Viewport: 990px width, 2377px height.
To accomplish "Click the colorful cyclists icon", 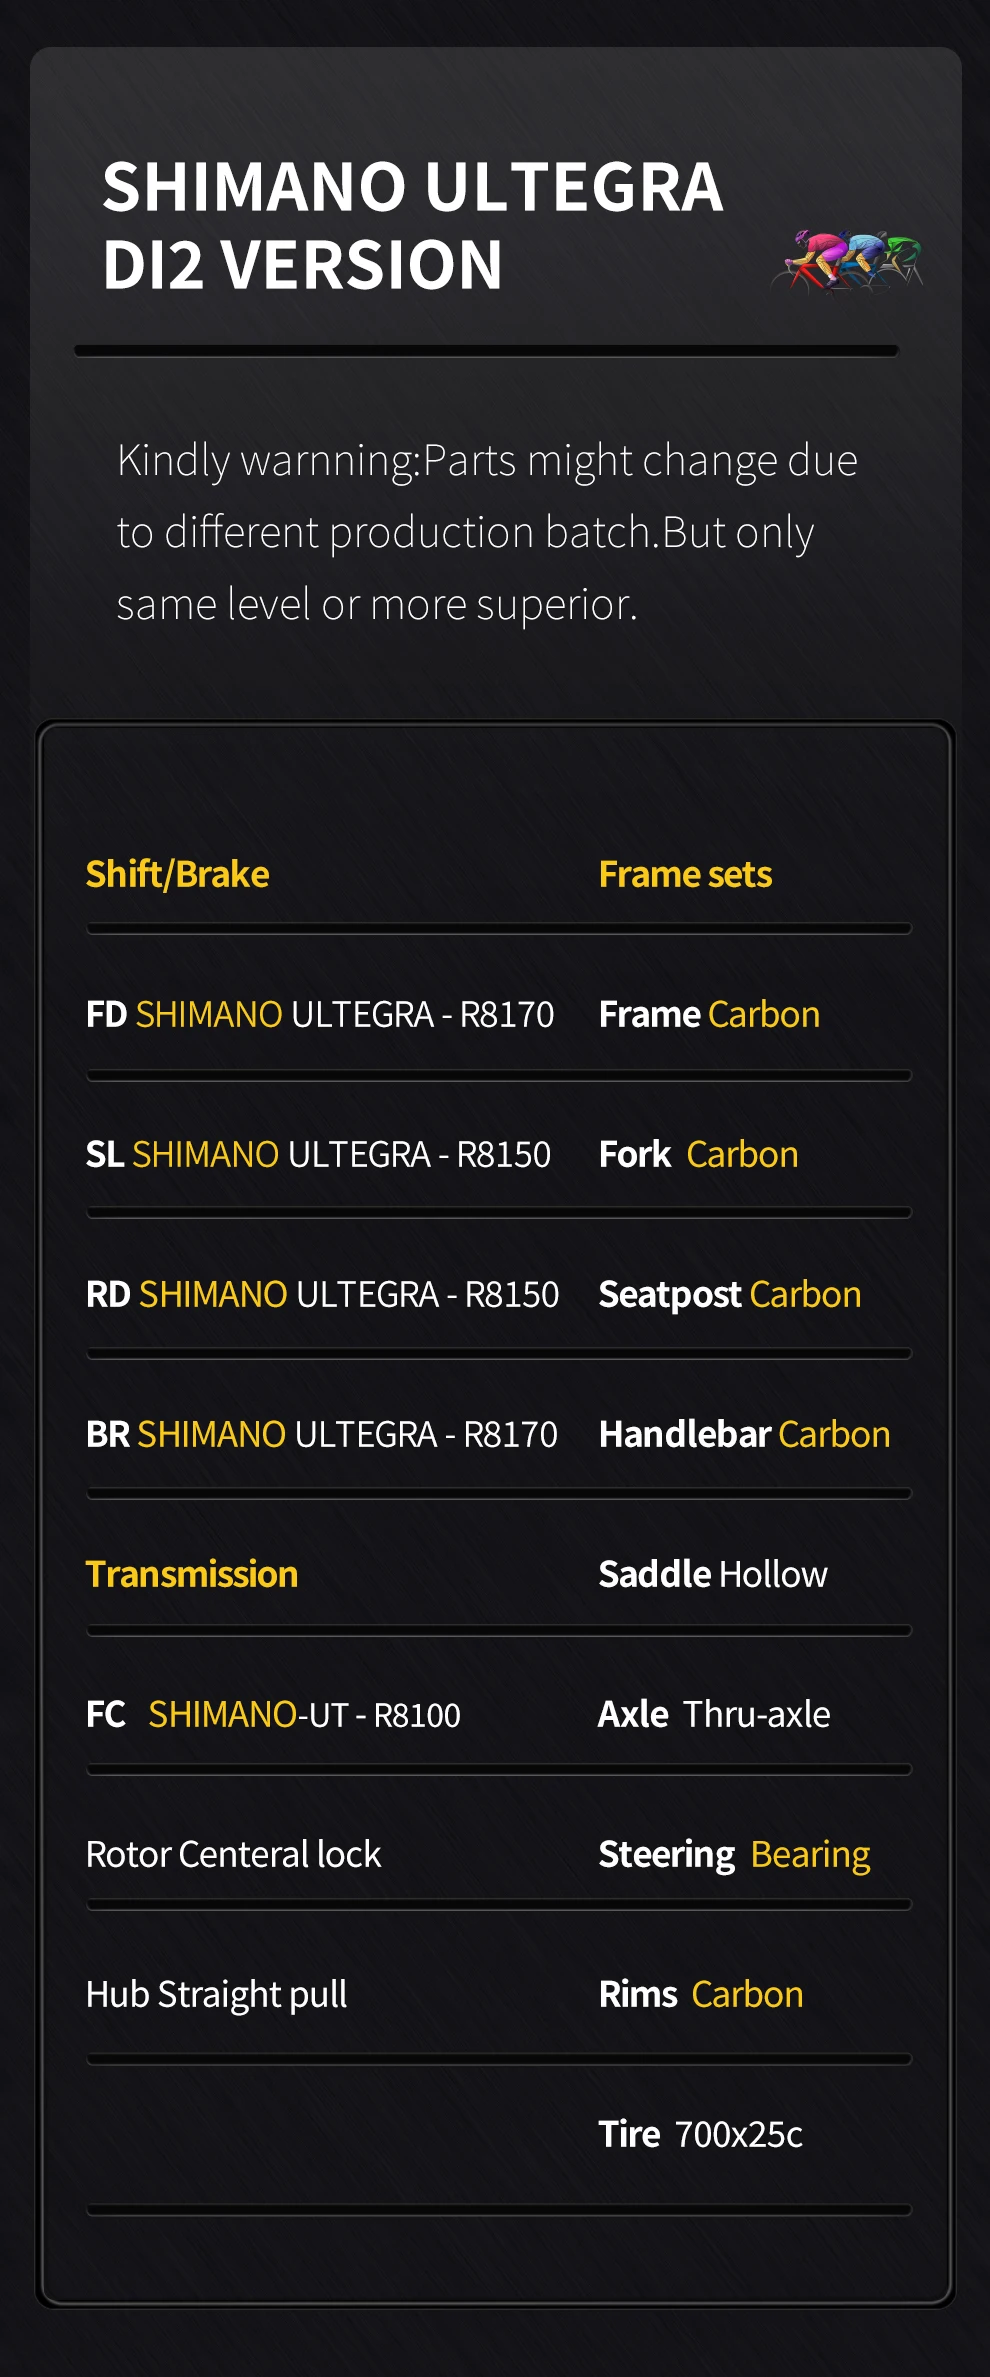I will point(847,260).
